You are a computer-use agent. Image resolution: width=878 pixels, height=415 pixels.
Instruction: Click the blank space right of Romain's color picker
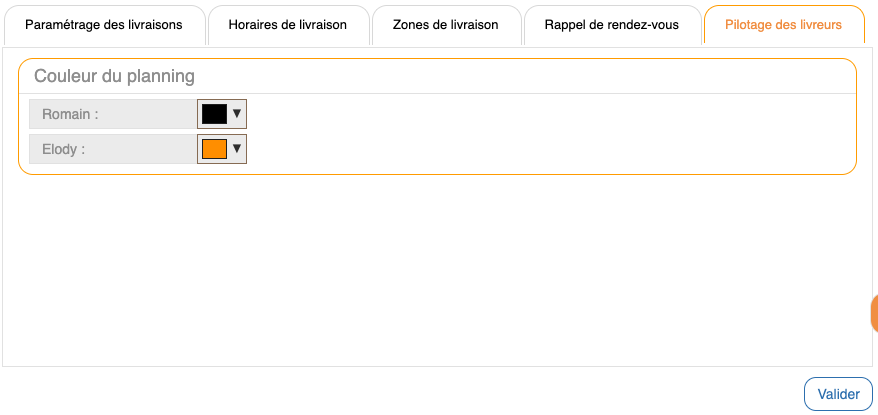click(550, 114)
